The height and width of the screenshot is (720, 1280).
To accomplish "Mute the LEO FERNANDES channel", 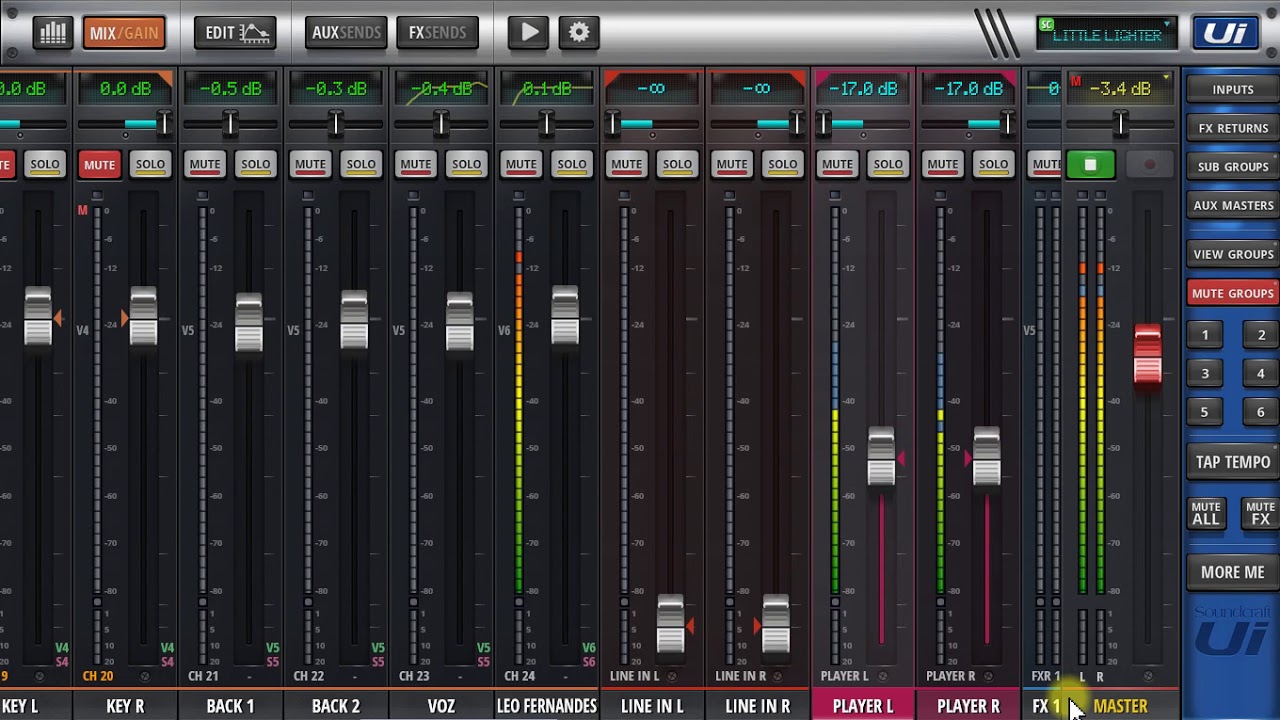I will [521, 164].
